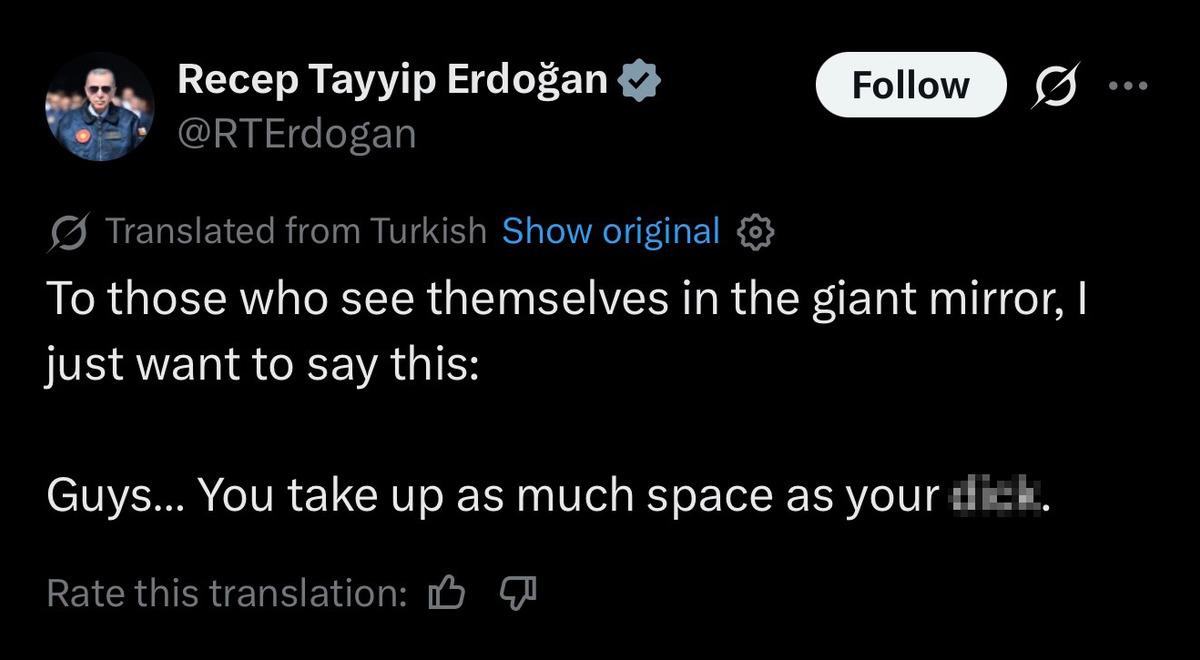Click the verified checkmark badge next to Erdoğan's name
The width and height of the screenshot is (1200, 660).
pos(641,78)
